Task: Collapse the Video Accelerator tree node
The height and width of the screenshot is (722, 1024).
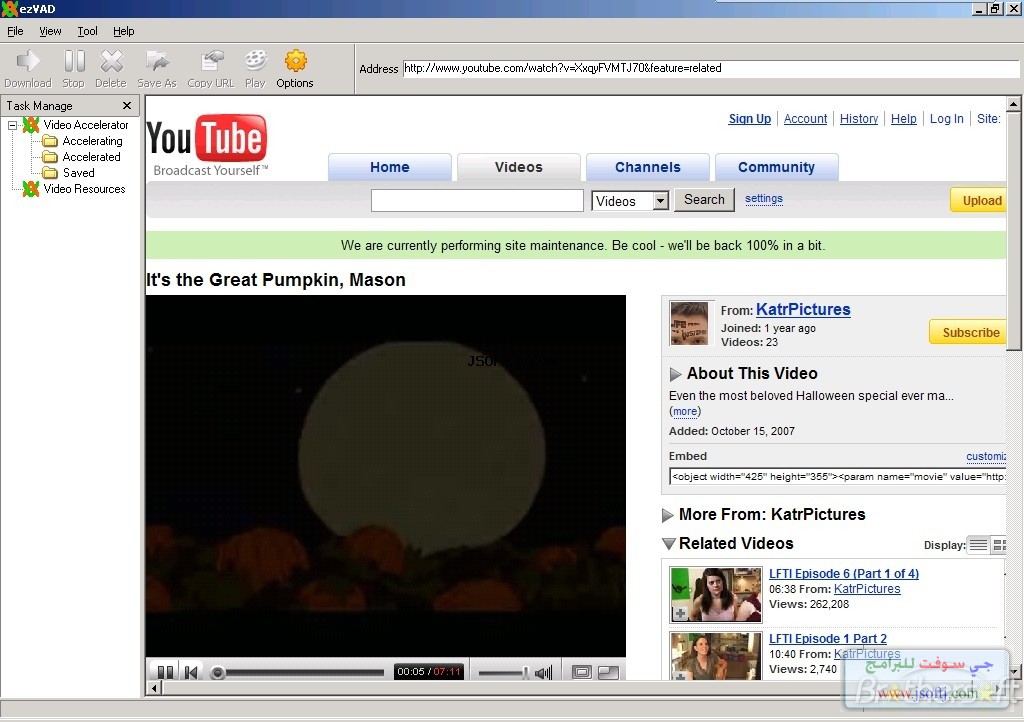Action: [12, 125]
